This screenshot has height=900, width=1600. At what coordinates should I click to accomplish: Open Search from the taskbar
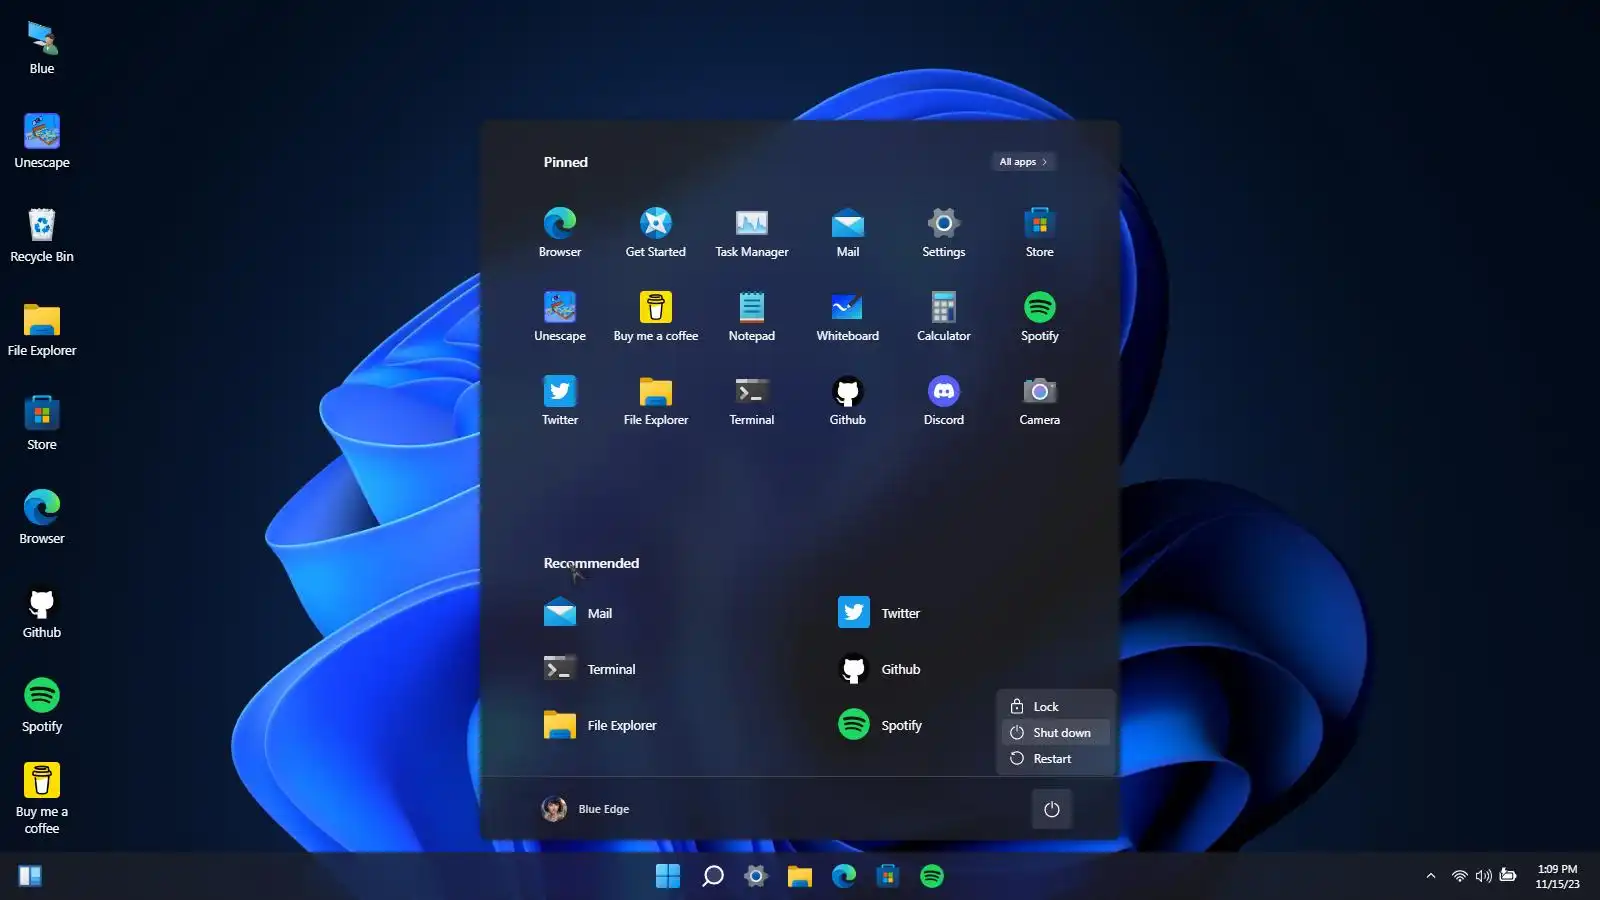(713, 876)
